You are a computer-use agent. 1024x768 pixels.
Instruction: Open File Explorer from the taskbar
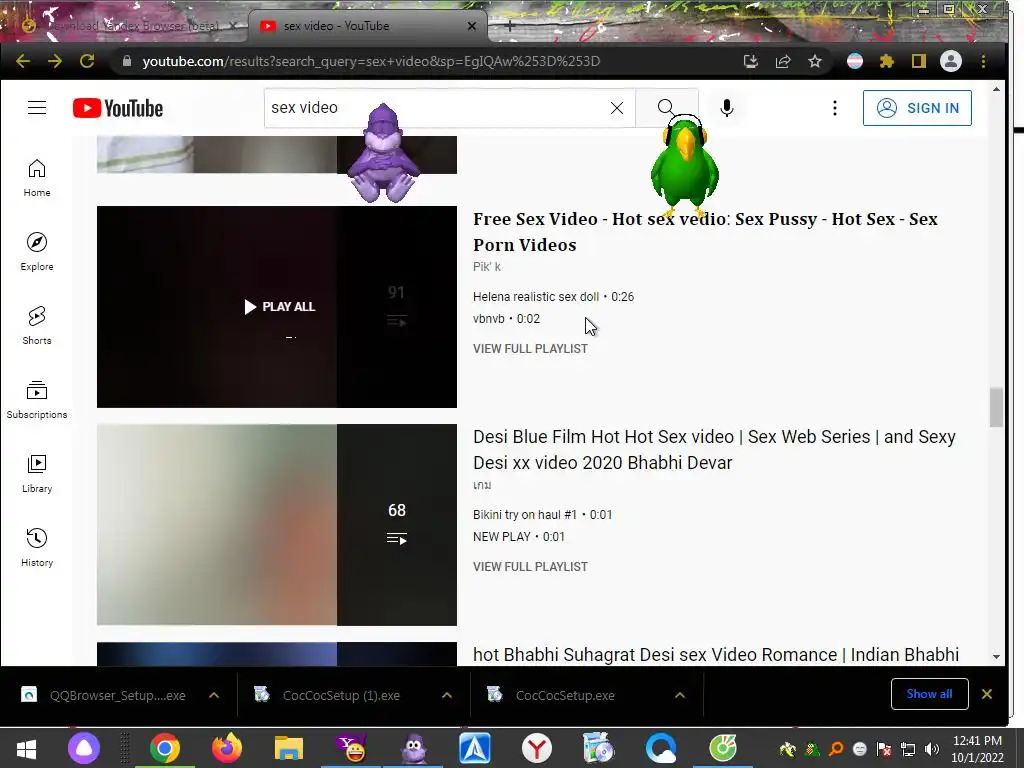(x=289, y=748)
